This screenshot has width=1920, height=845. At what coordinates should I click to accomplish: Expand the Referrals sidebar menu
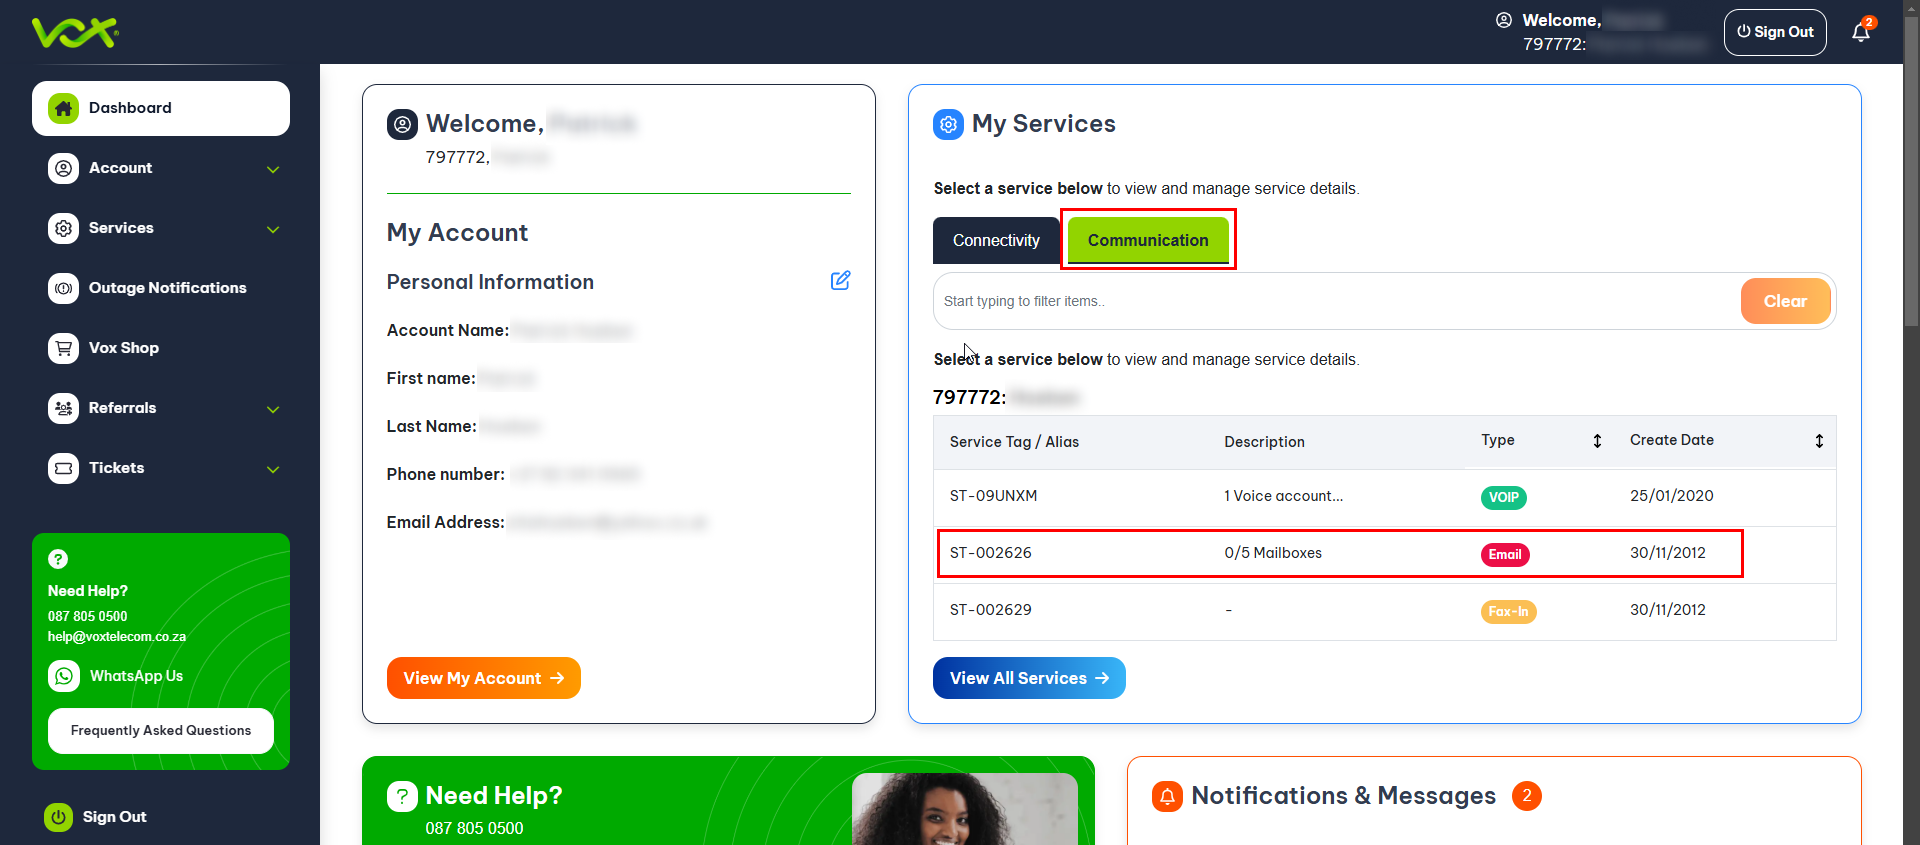point(272,409)
